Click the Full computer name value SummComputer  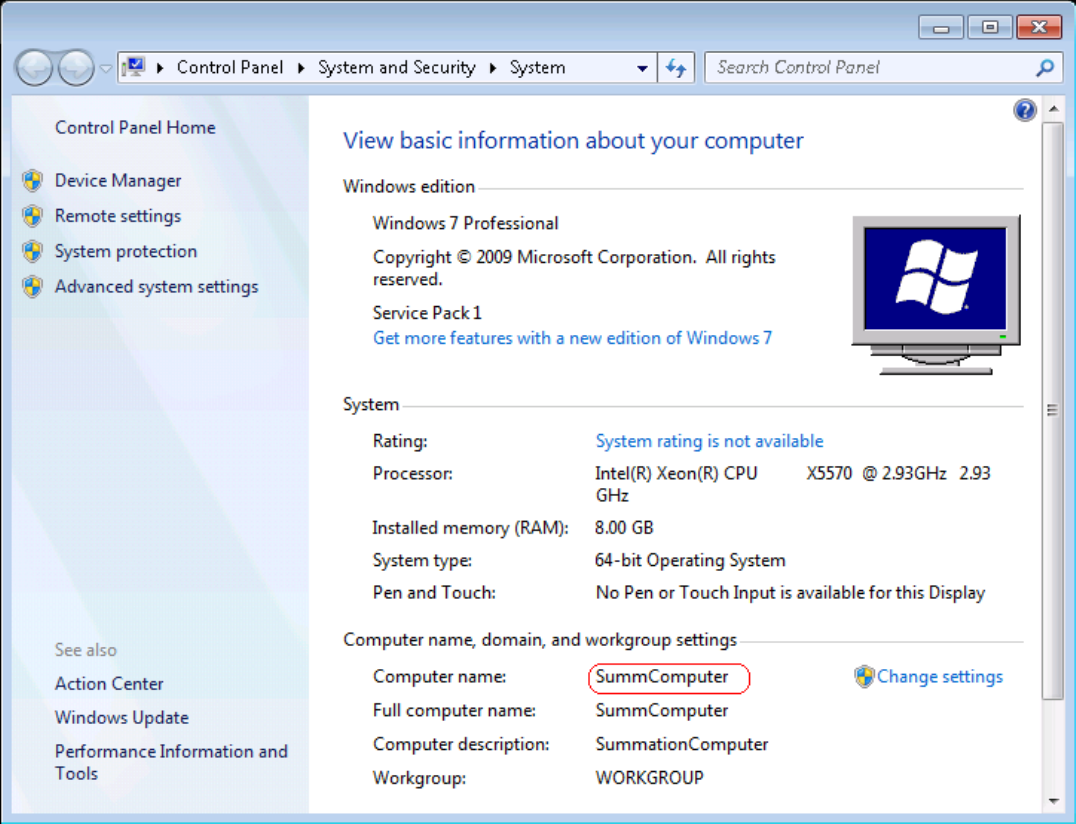coord(662,711)
